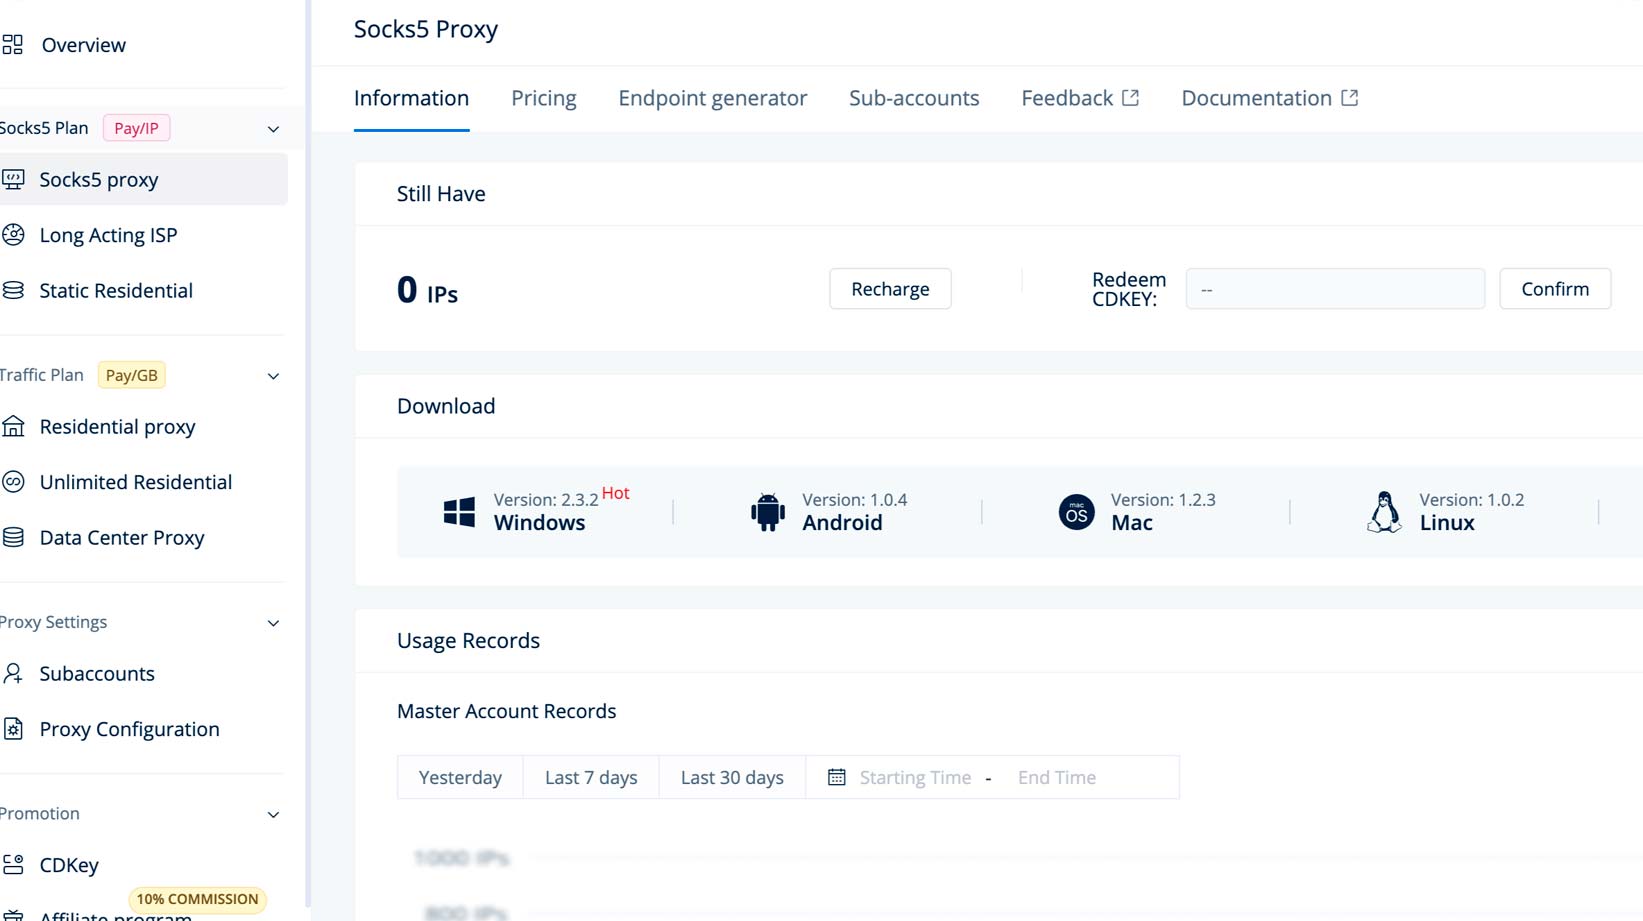Click the Residential proxy house icon
1643x921 pixels.
[x=13, y=427]
